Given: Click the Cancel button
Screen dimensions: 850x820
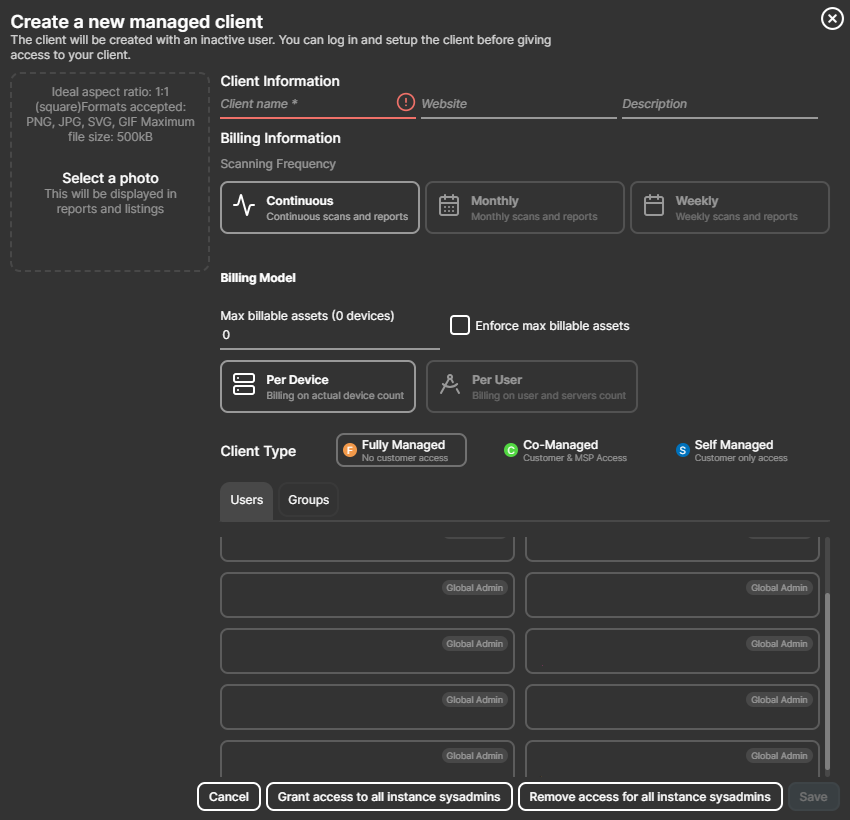Looking at the screenshot, I should (229, 796).
